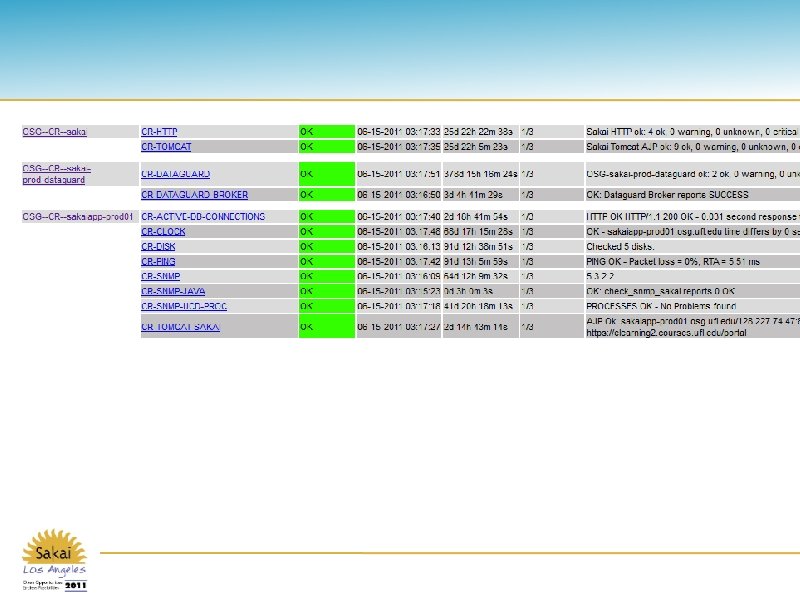Select the last check time of CR-HTTP row
The image size is (800, 600).
(398, 132)
